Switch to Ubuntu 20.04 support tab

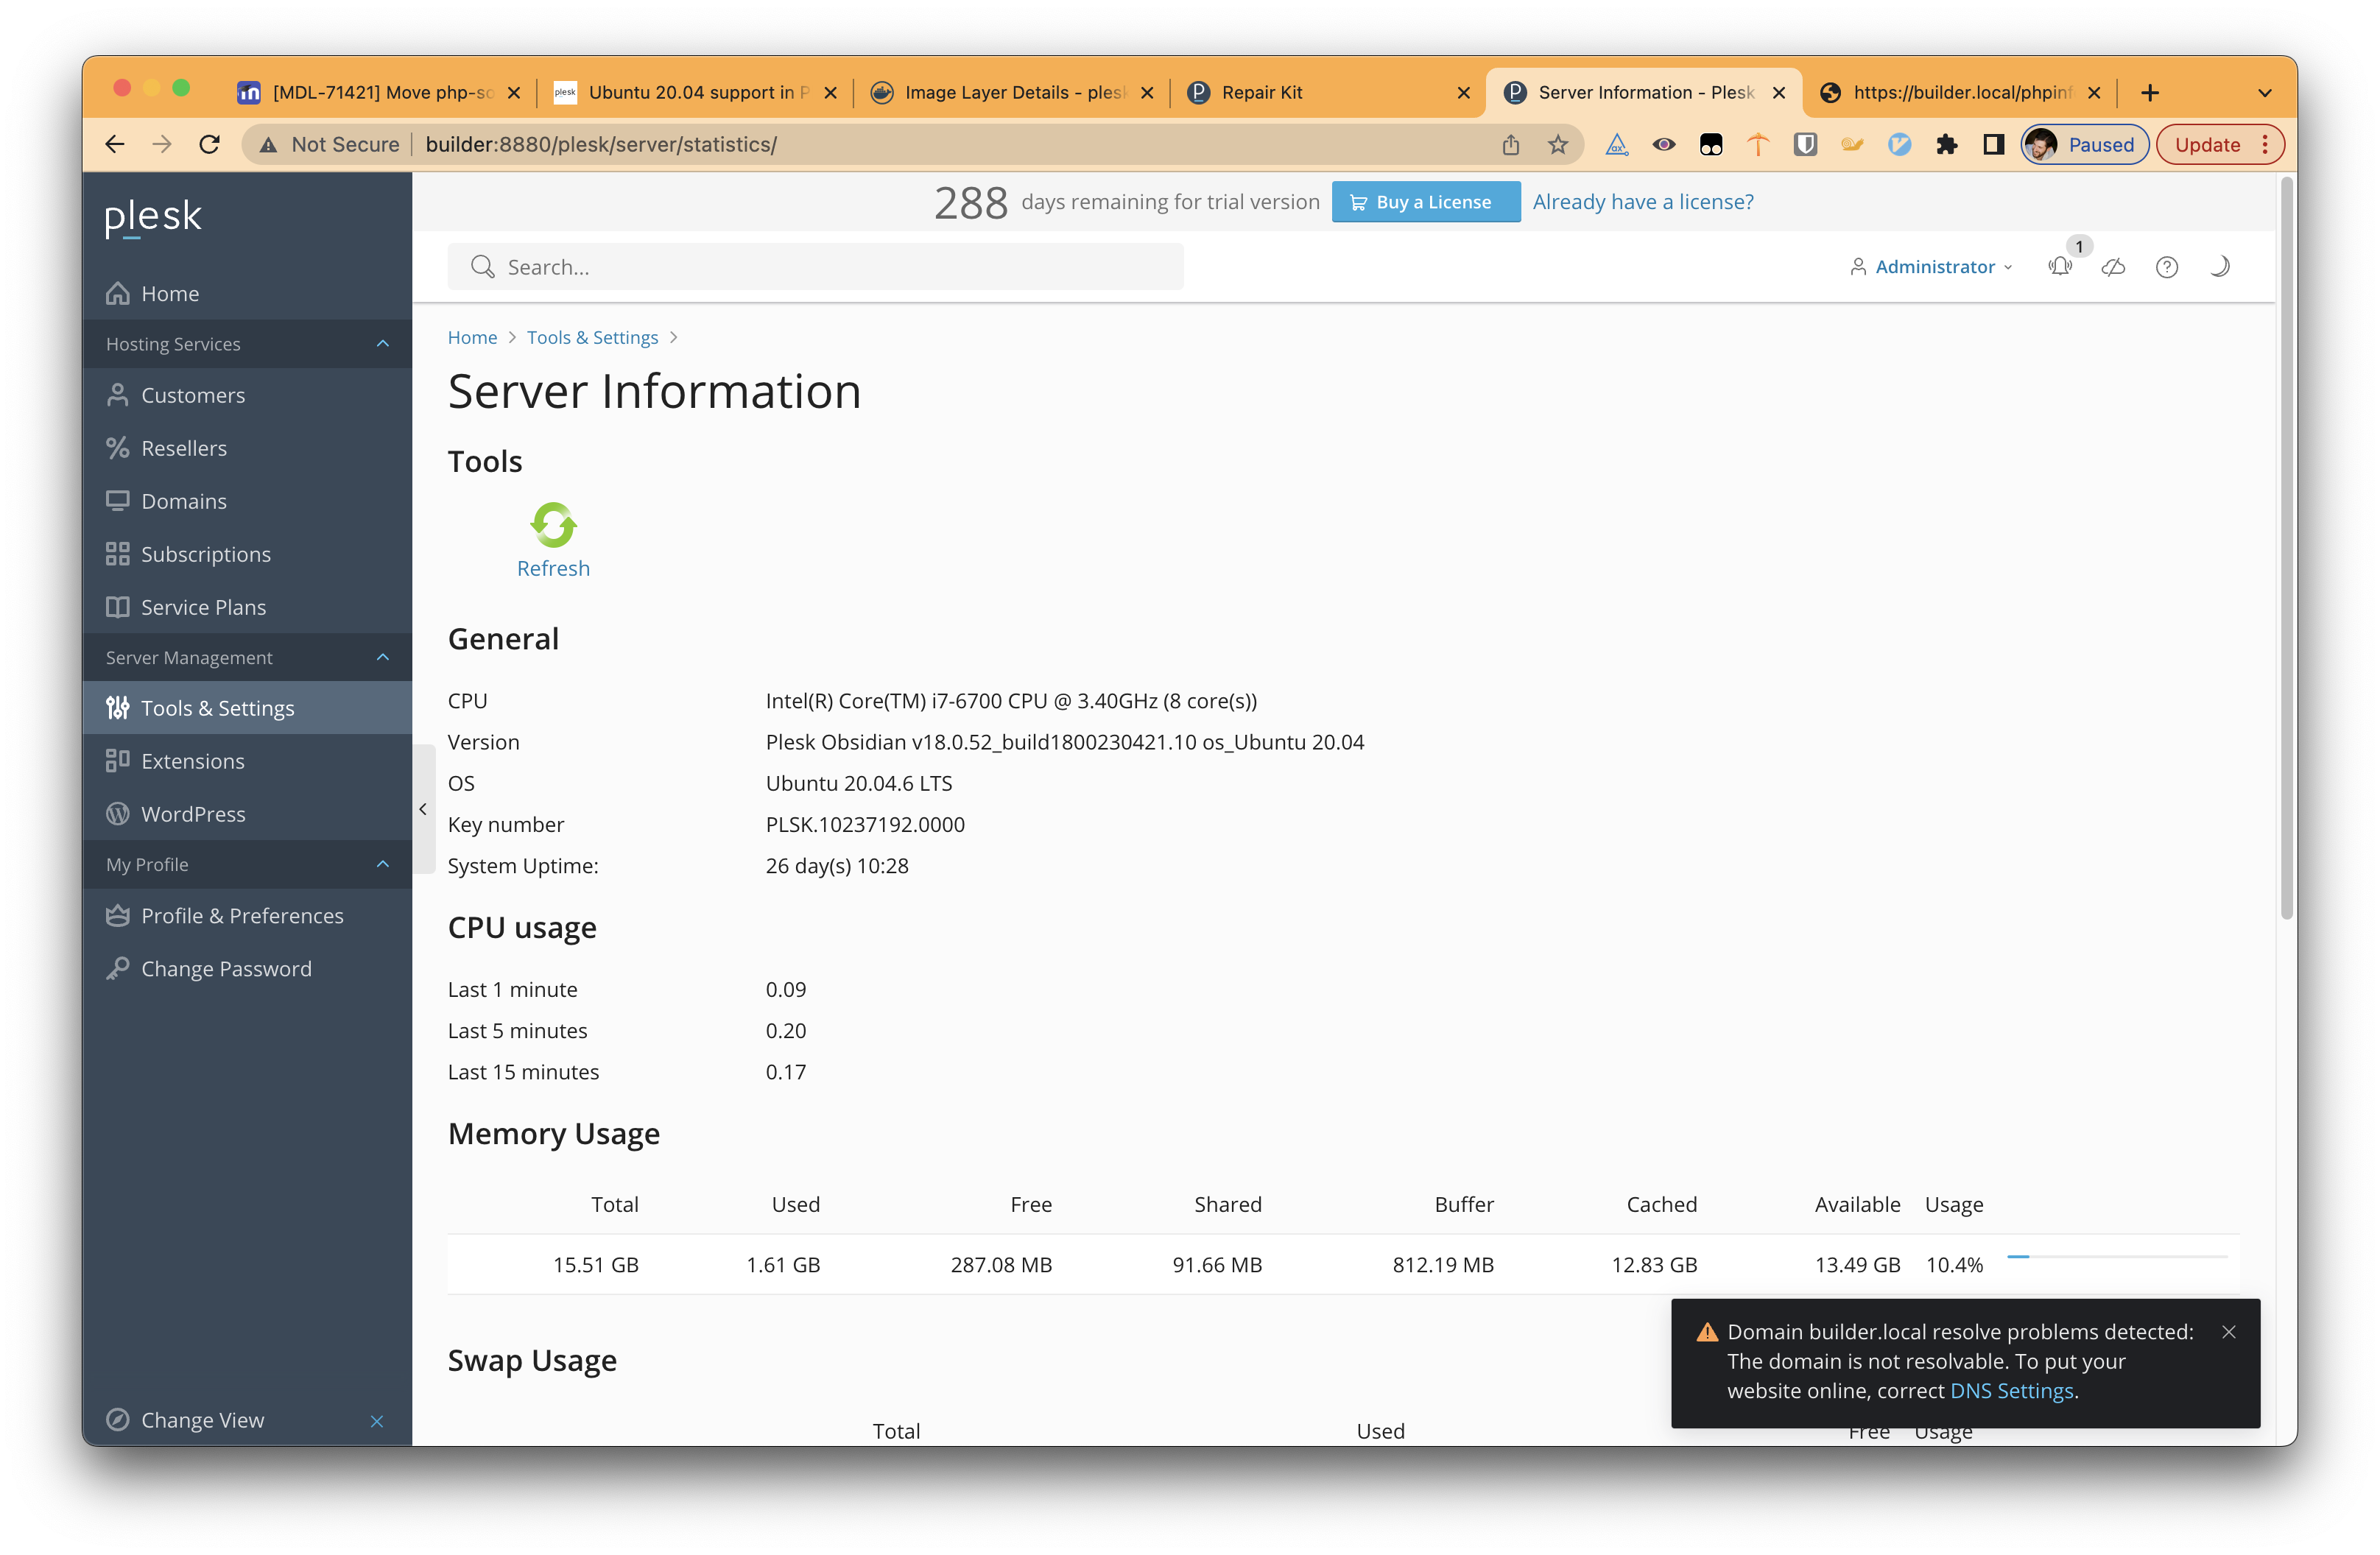[x=696, y=92]
